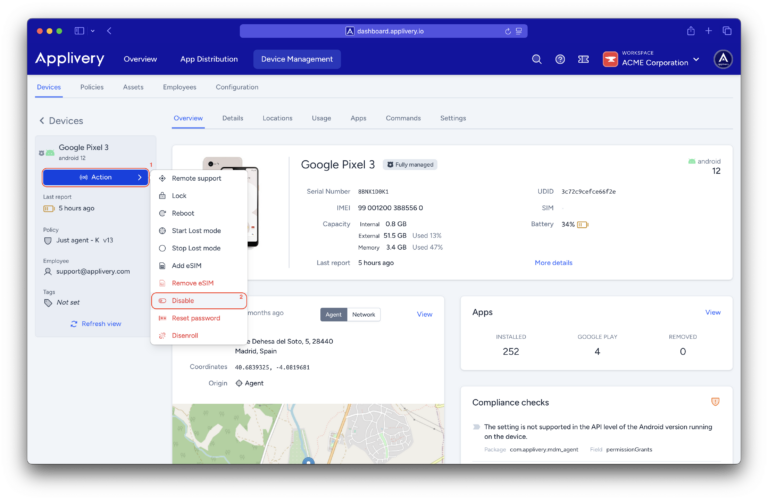Click the compliance warning shield icon
The width and height of the screenshot is (768, 500).
click(x=715, y=402)
